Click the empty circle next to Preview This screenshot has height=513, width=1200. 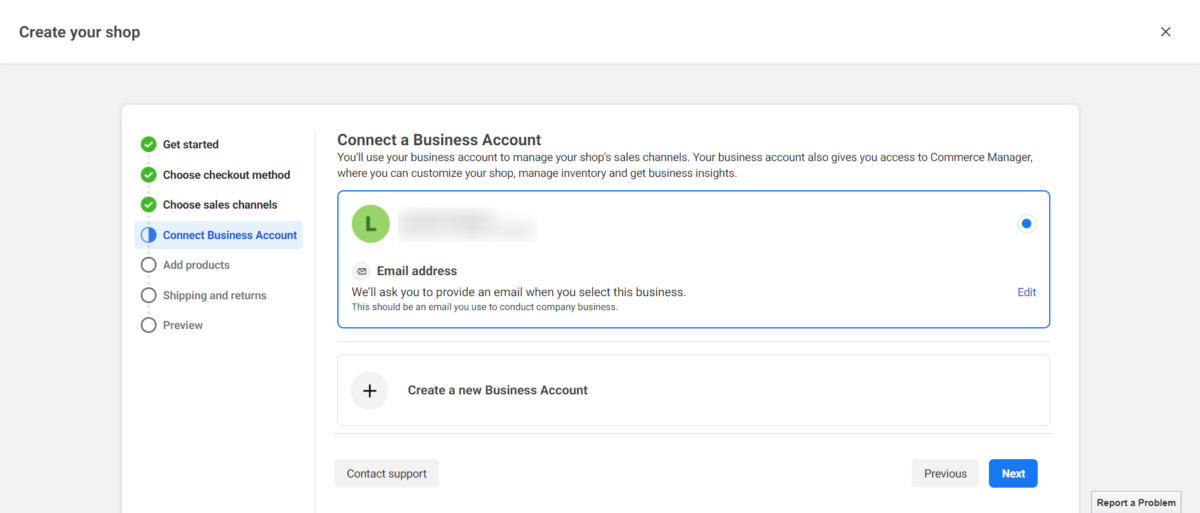coord(148,325)
